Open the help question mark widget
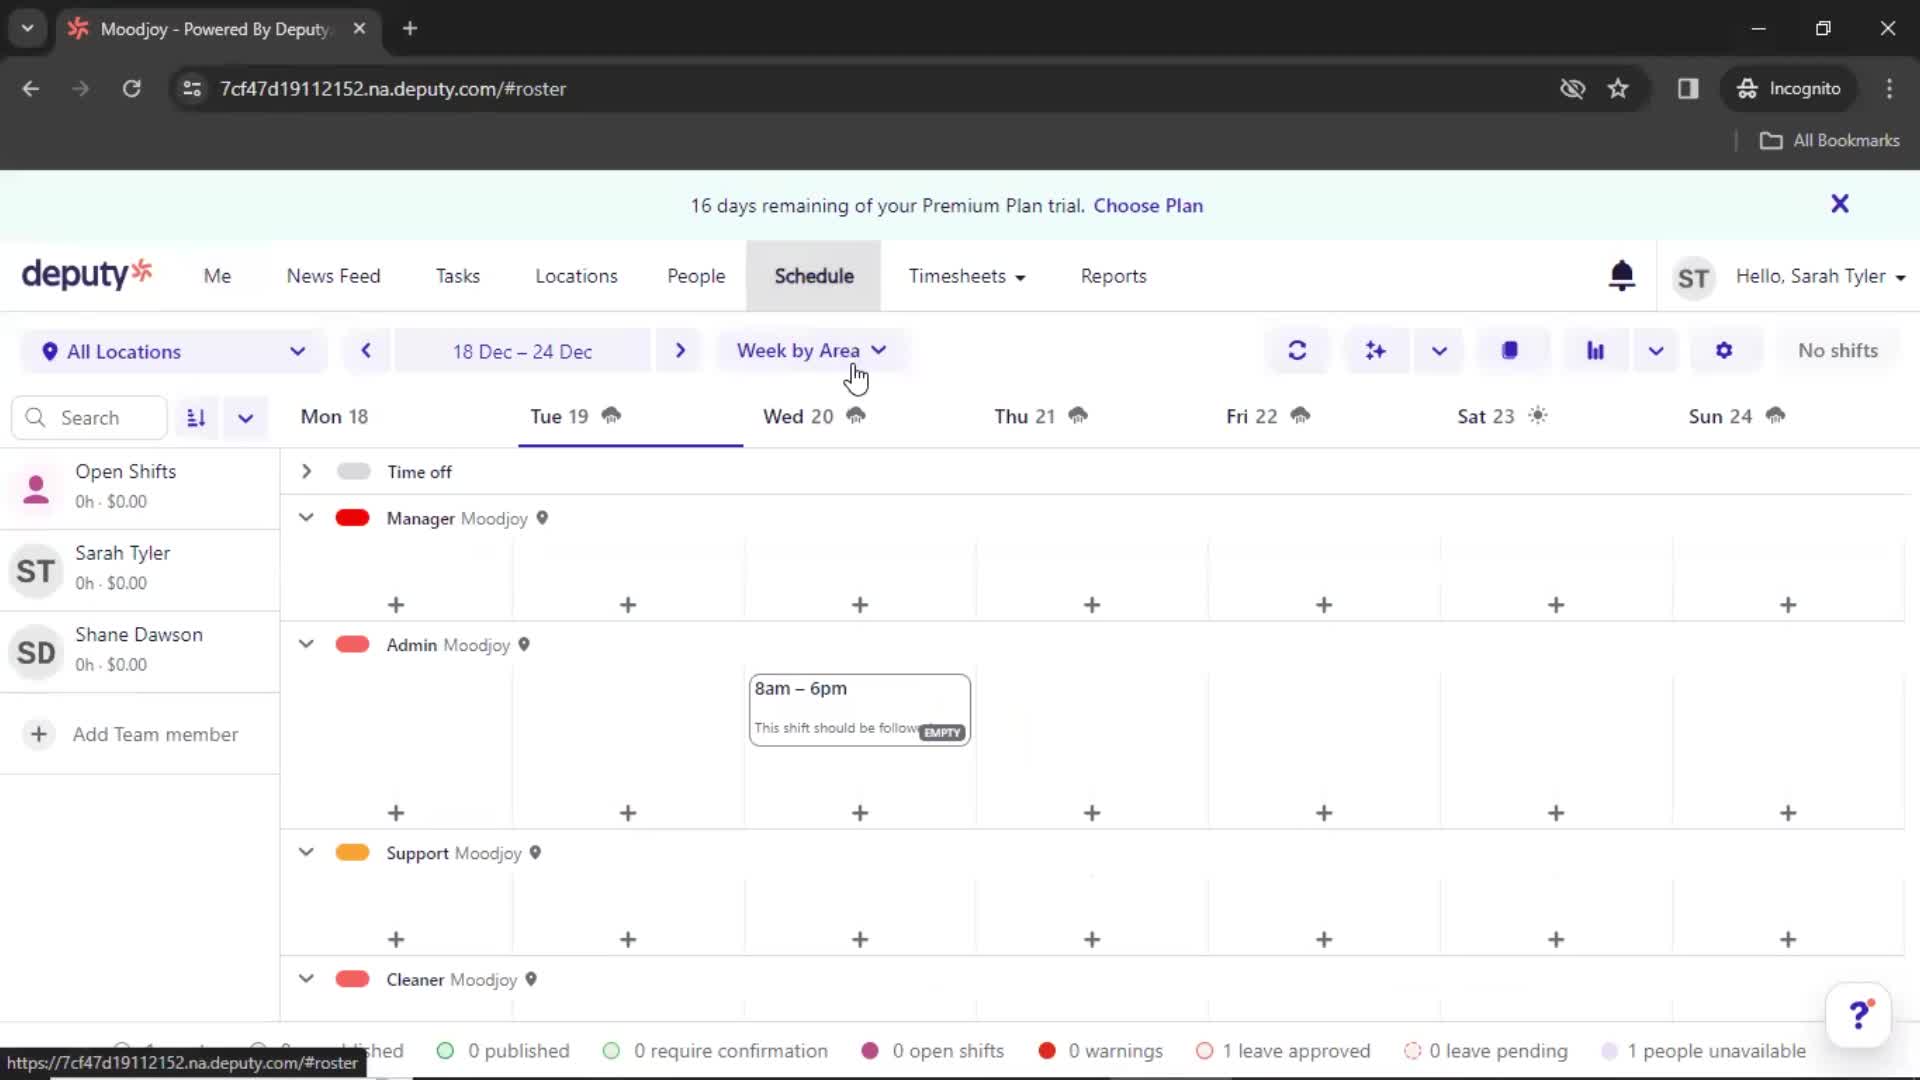This screenshot has height=1080, width=1920. [x=1859, y=1015]
